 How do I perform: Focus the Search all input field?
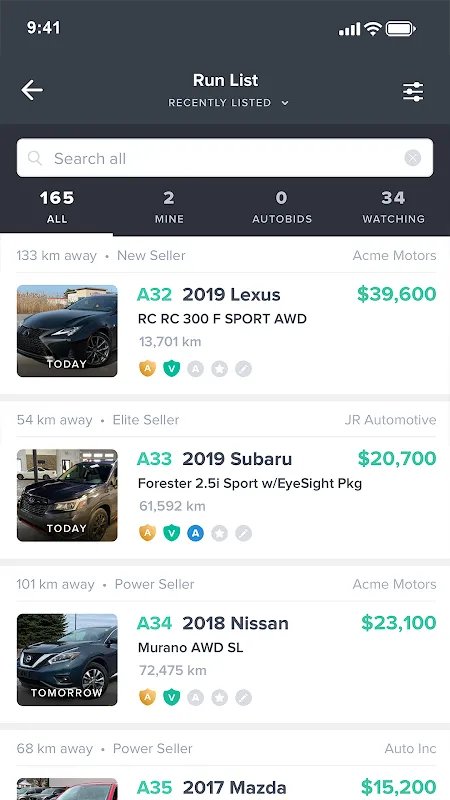pos(225,158)
